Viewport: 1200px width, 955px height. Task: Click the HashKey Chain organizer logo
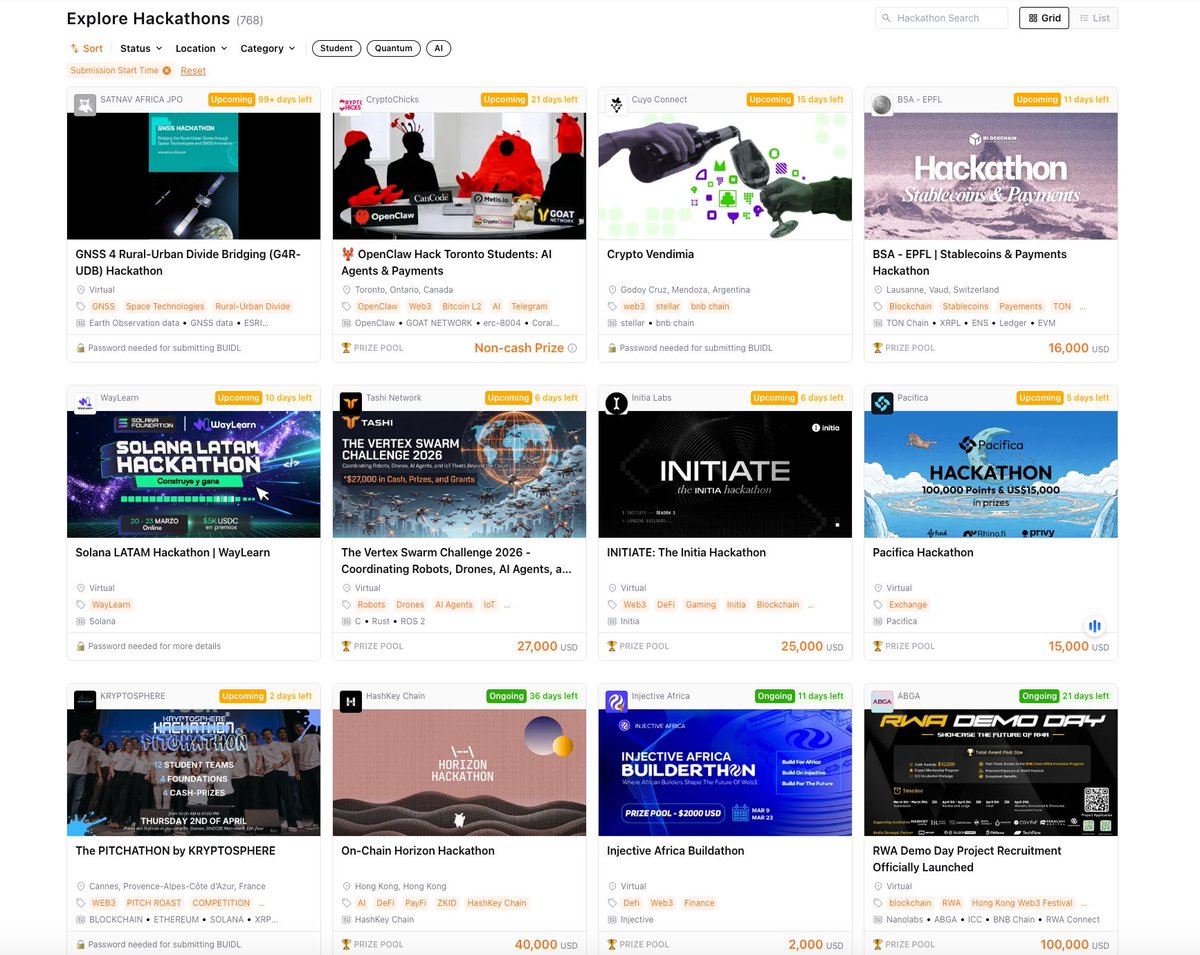[351, 701]
